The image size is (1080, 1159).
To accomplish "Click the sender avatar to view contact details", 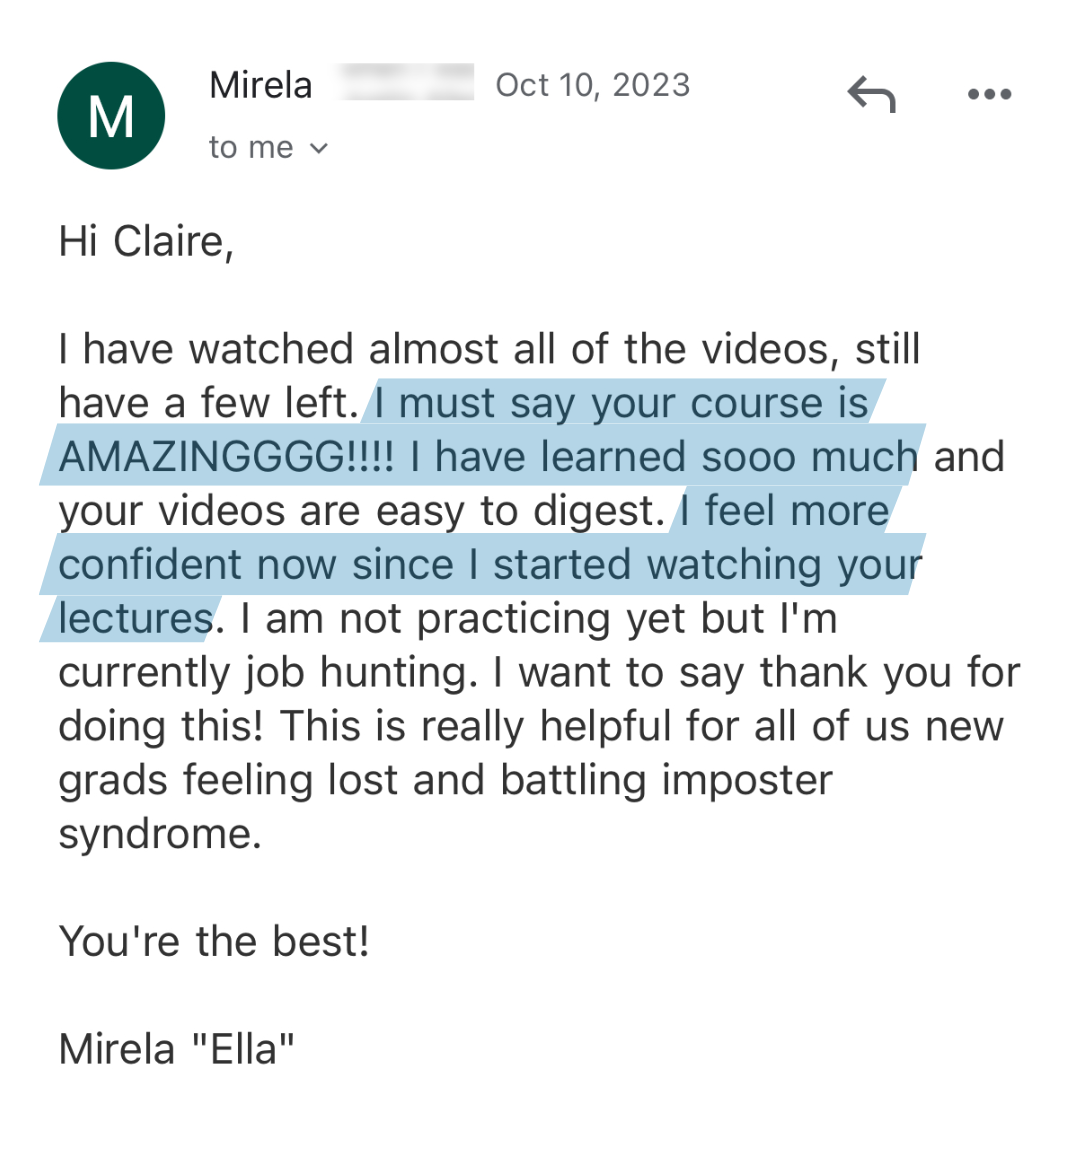I will [x=111, y=115].
